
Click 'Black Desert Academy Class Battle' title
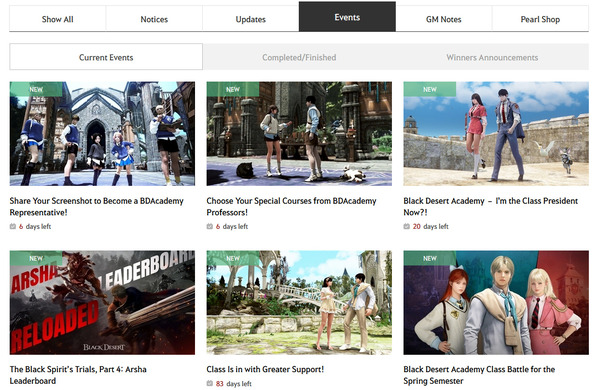tap(479, 375)
